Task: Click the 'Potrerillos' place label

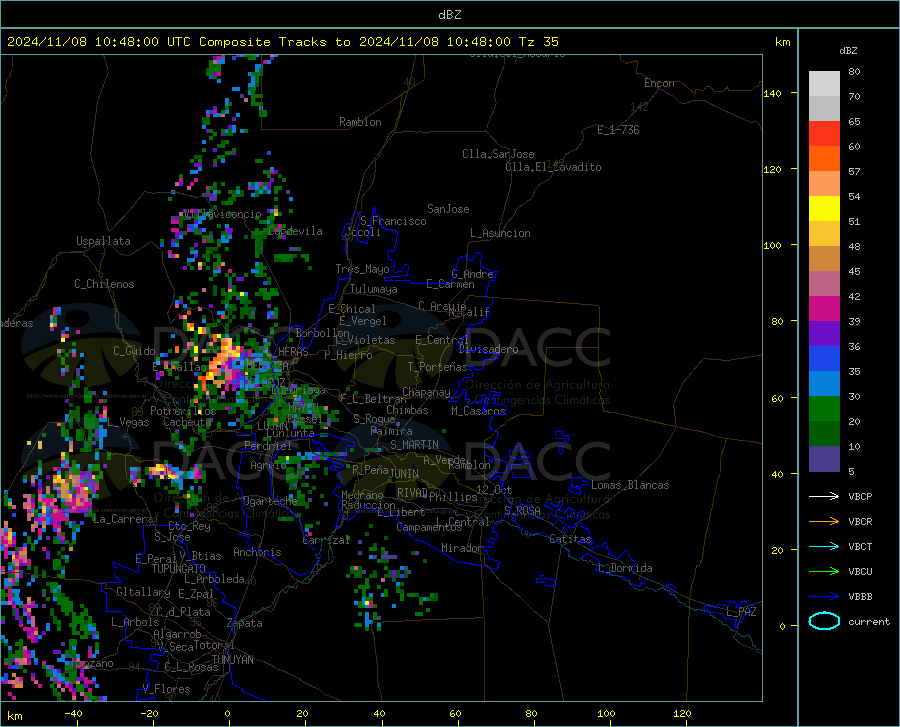Action: point(183,411)
